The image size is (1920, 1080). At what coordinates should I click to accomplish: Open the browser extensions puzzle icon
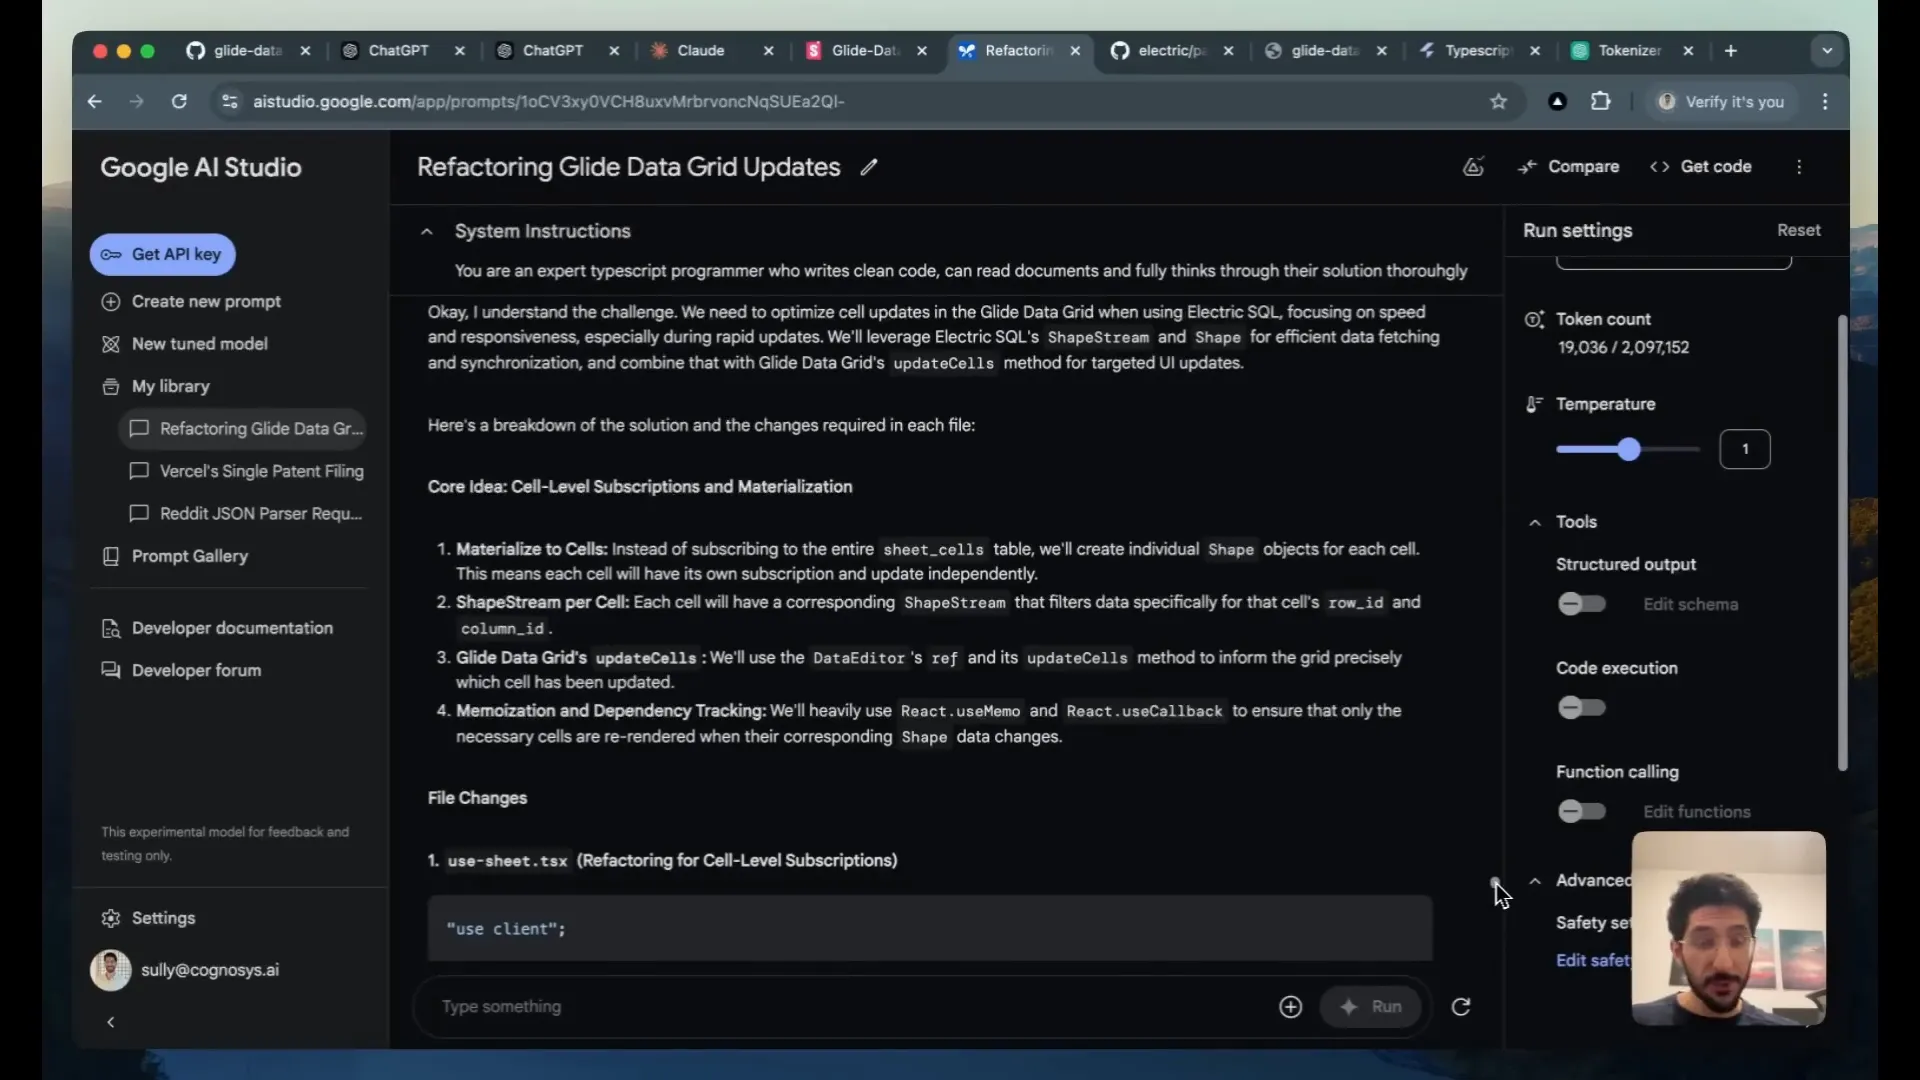tap(1601, 101)
